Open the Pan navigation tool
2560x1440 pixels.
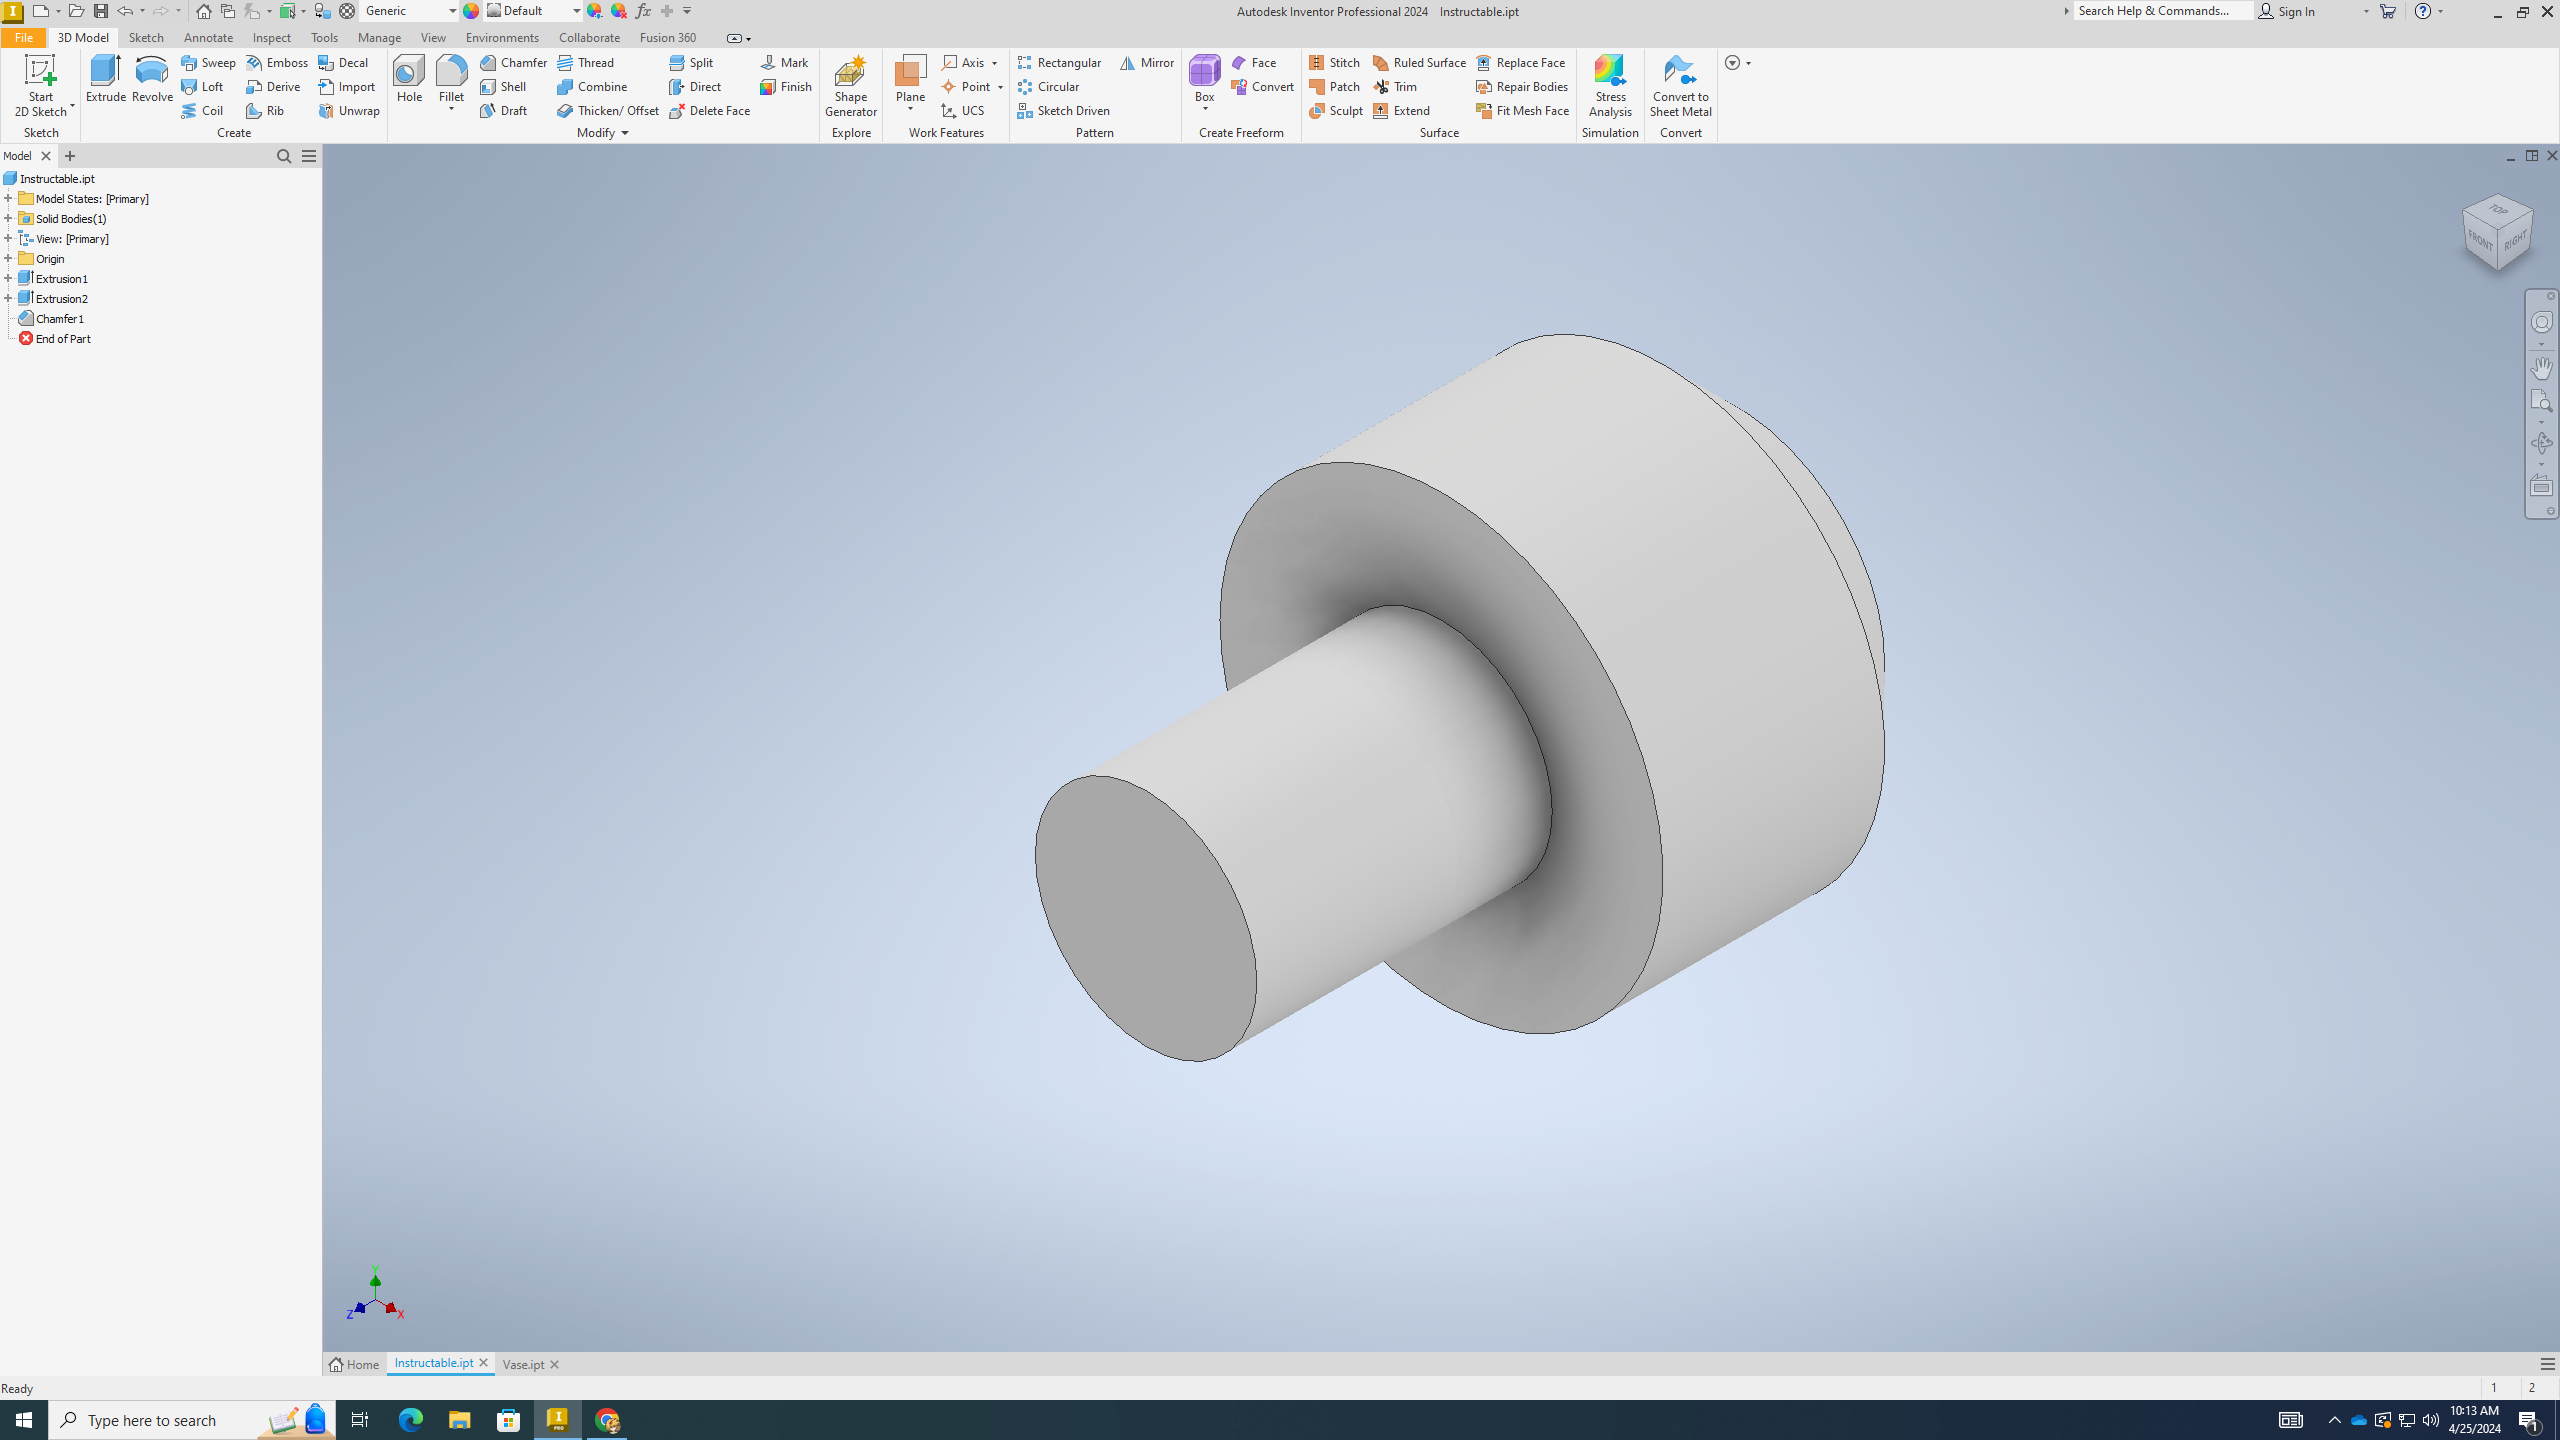(x=2541, y=368)
